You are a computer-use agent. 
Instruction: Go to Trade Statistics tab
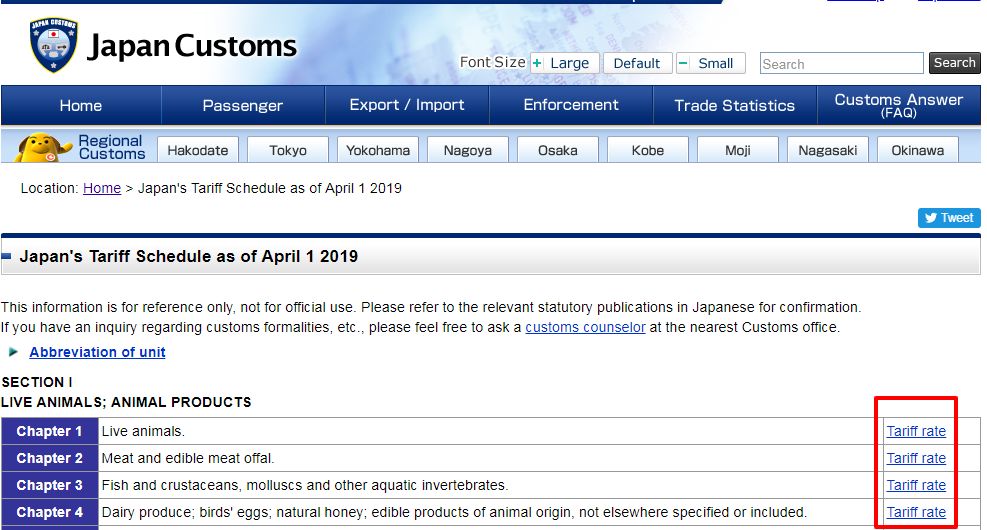(734, 105)
